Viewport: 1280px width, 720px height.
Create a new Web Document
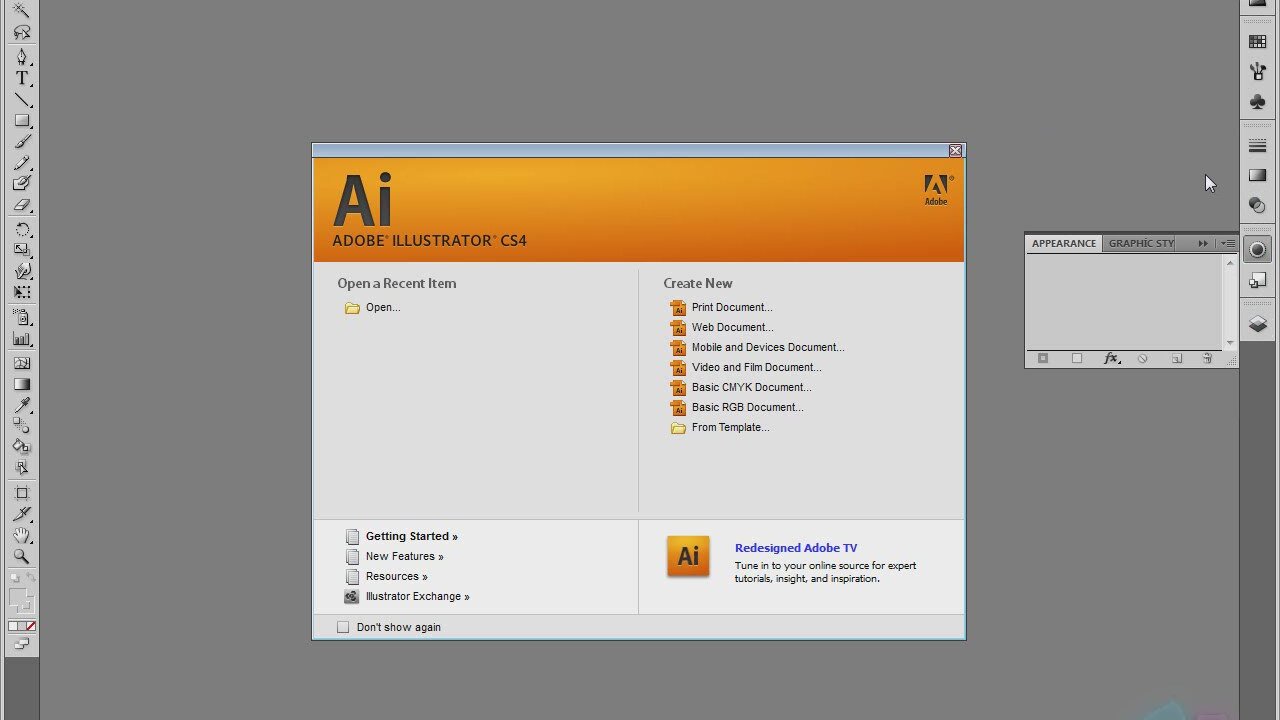tap(722, 327)
